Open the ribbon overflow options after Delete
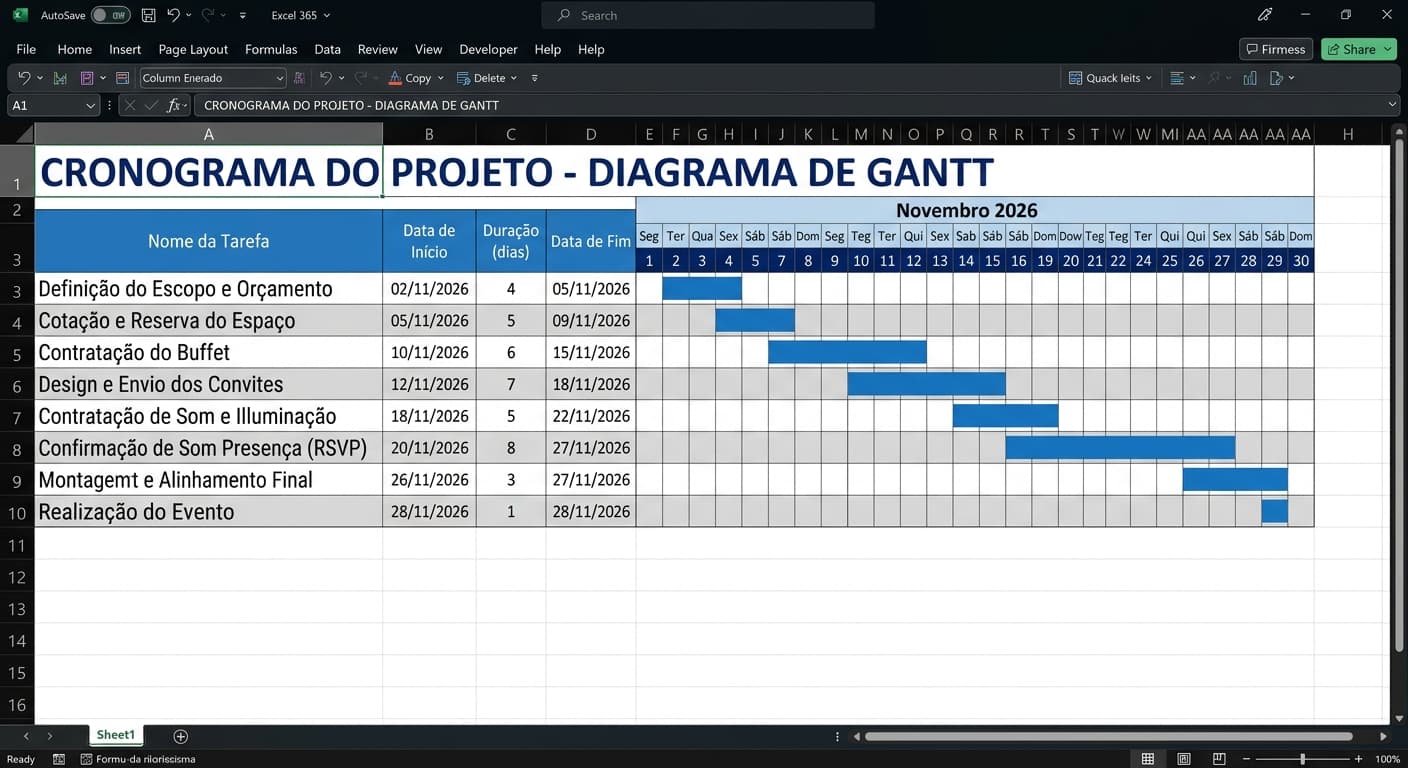Screen dimensions: 1408x768 534,78
